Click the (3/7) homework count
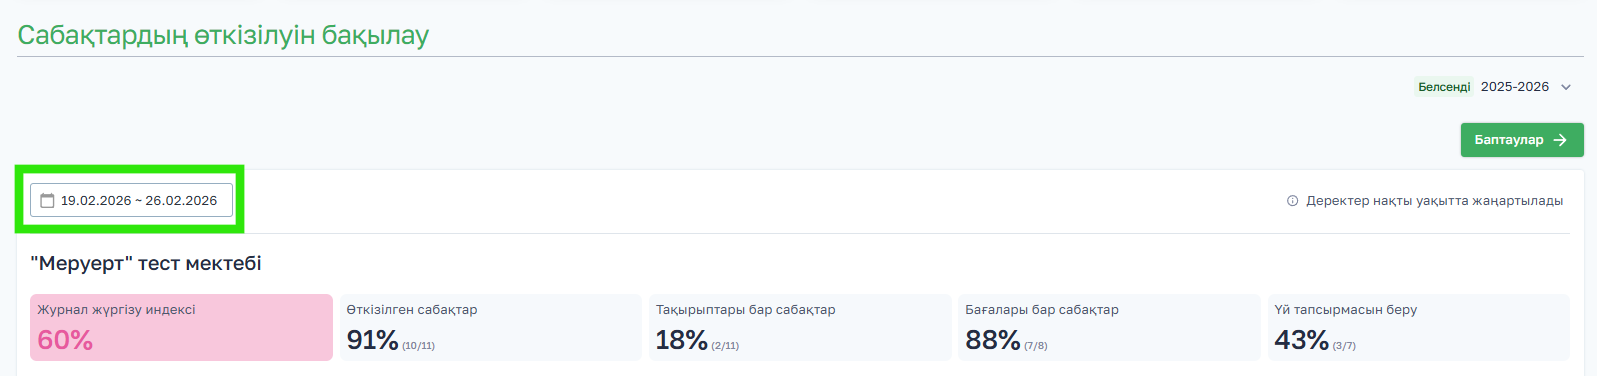The width and height of the screenshot is (1597, 376). [x=1344, y=346]
